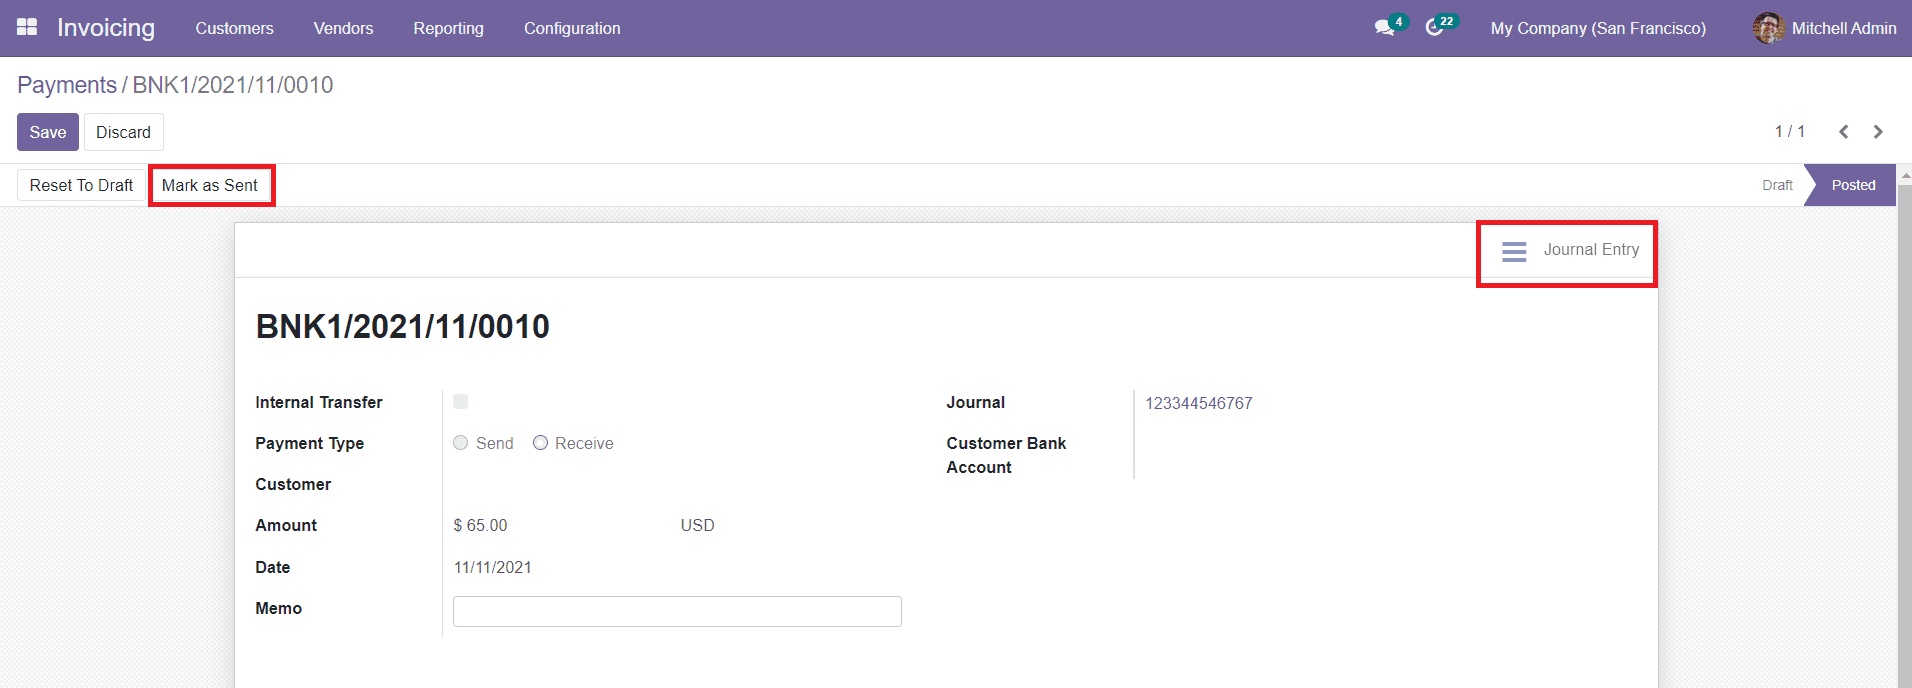This screenshot has height=688, width=1912.
Task: Open the conversations chat icon
Action: (x=1384, y=28)
